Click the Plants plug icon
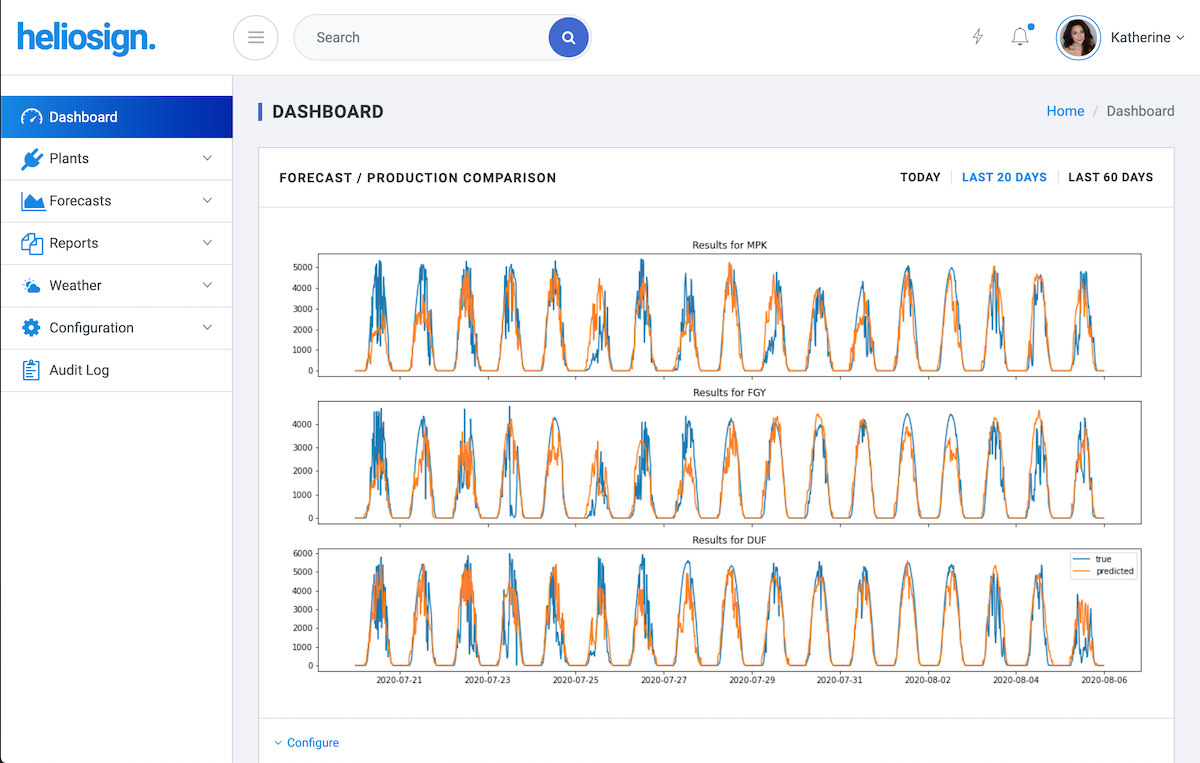The image size is (1200, 763). (x=32, y=159)
